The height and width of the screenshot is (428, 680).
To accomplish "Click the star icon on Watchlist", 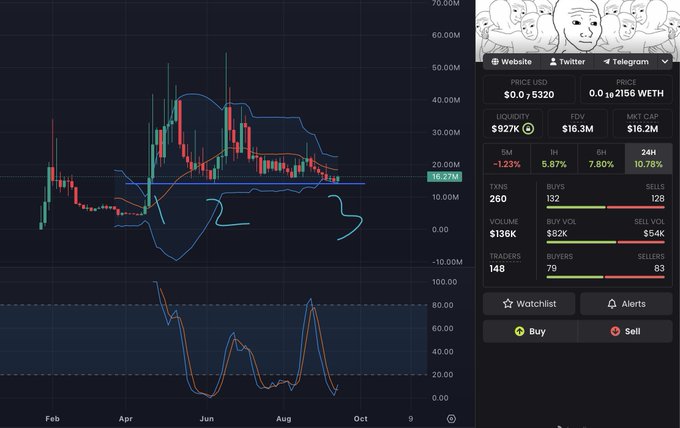I will 508,304.
